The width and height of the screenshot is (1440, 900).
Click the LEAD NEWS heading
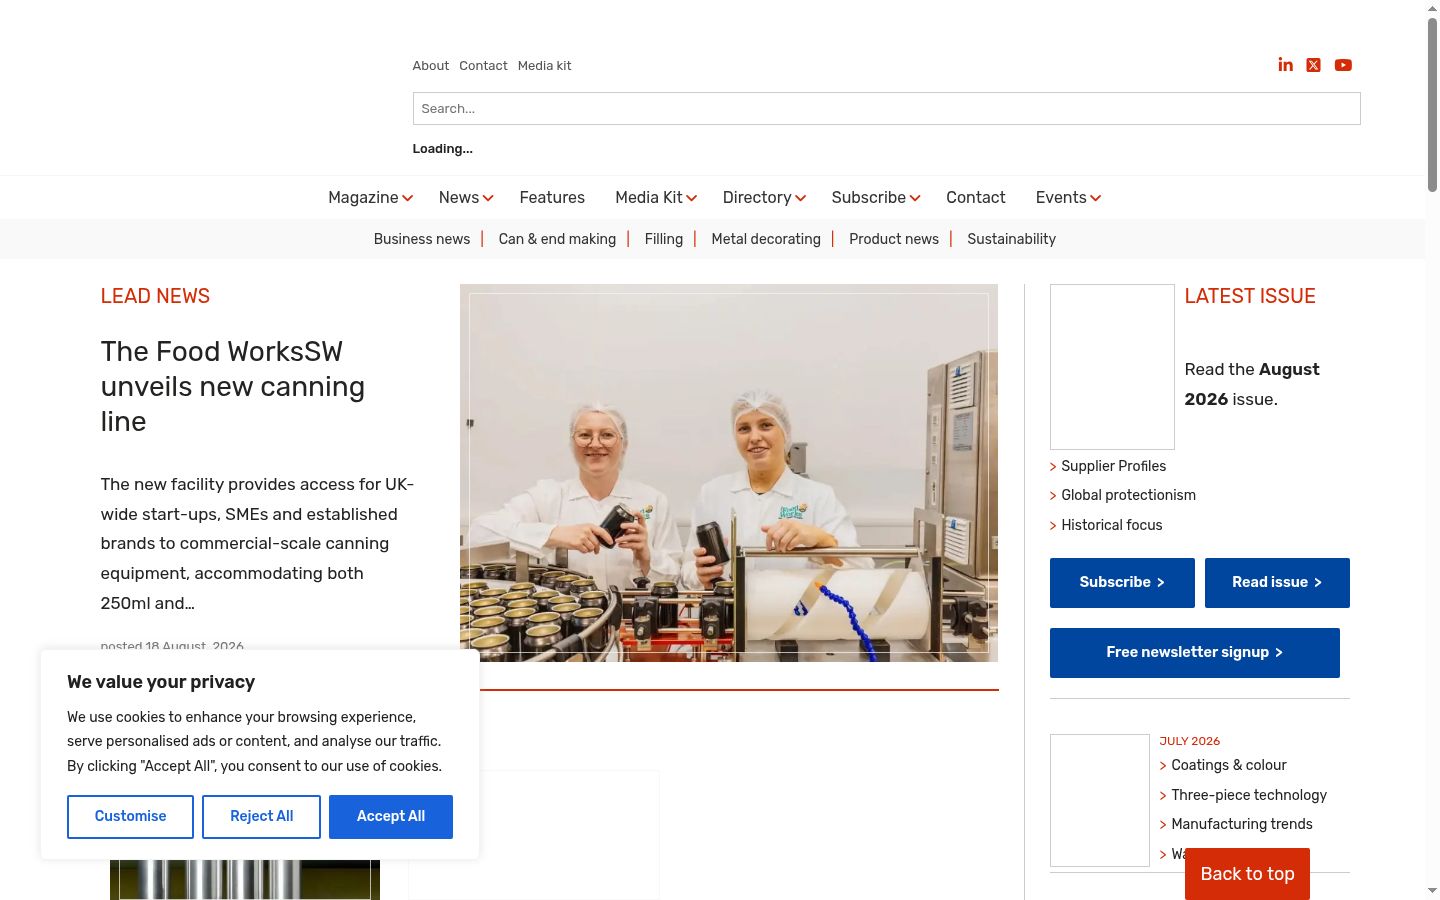[x=155, y=296]
